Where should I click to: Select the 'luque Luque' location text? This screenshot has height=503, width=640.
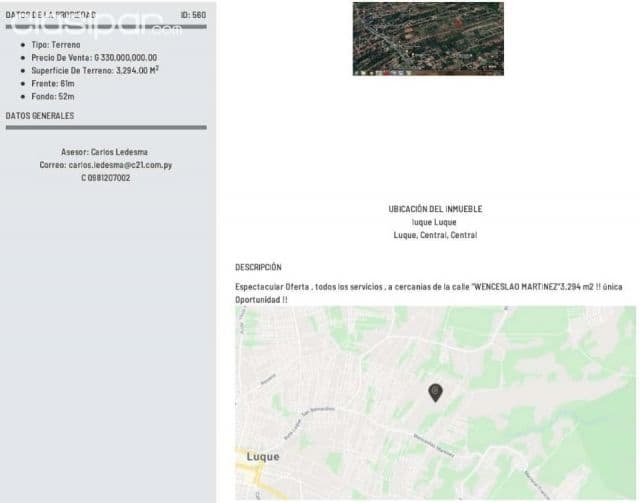tap(434, 222)
